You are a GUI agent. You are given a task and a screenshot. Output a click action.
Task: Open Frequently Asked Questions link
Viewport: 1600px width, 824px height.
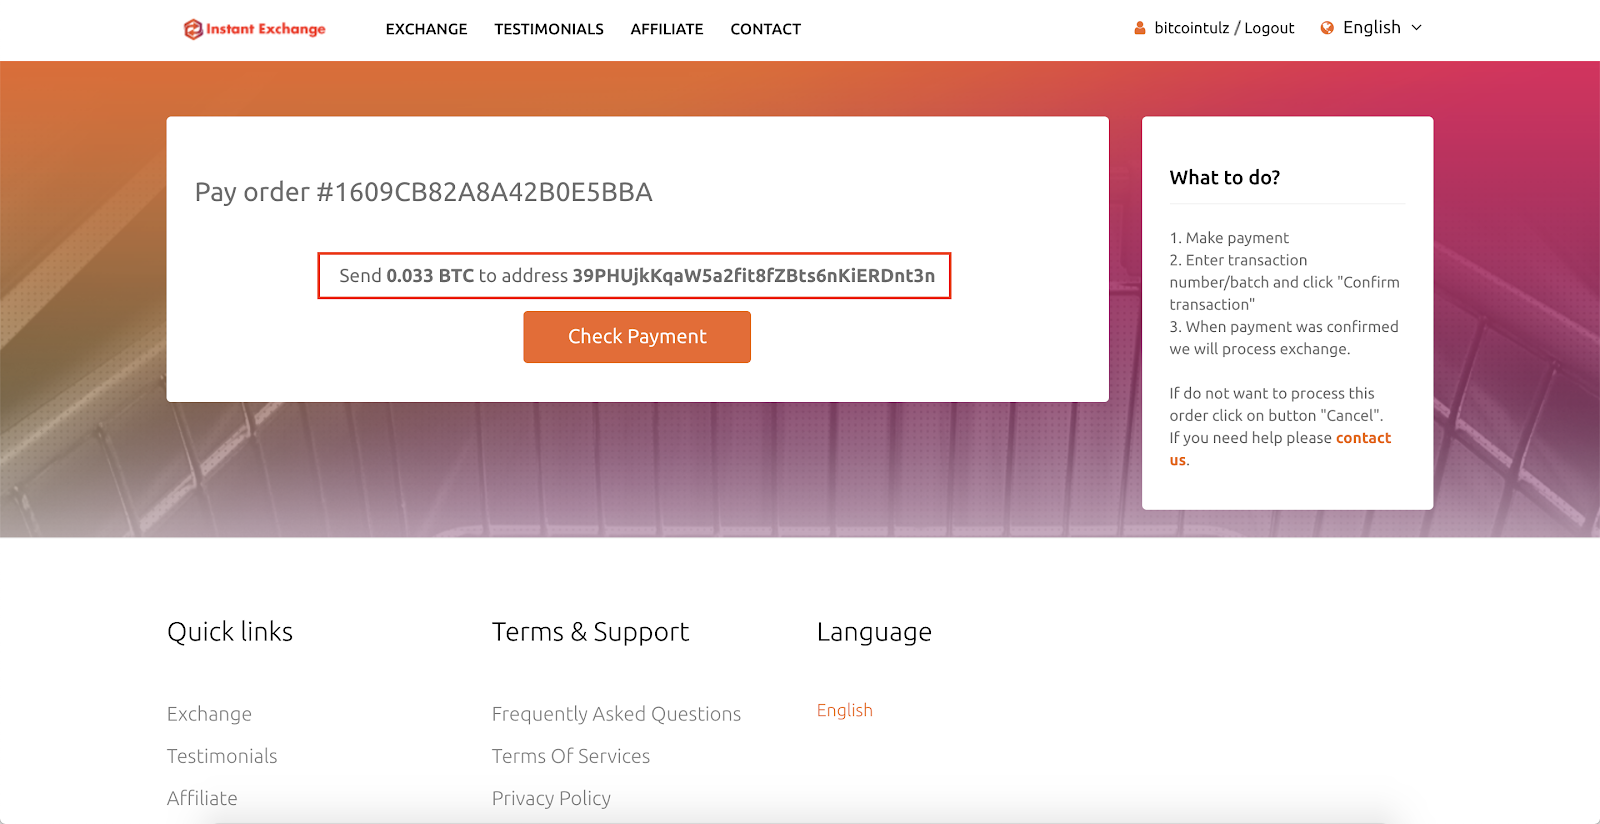(616, 714)
